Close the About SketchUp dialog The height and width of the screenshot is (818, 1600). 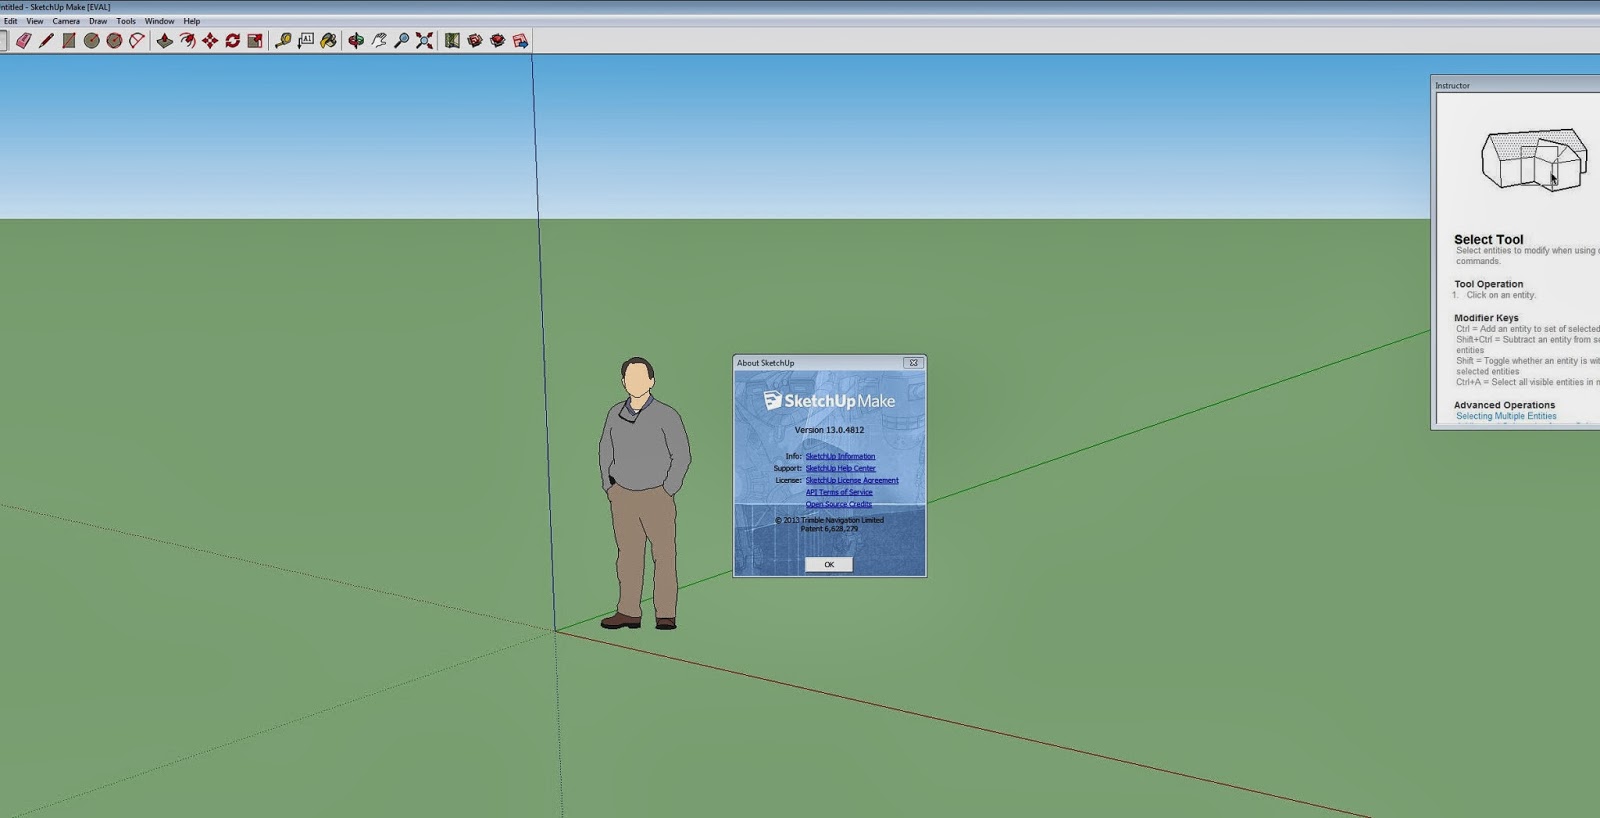(x=913, y=363)
